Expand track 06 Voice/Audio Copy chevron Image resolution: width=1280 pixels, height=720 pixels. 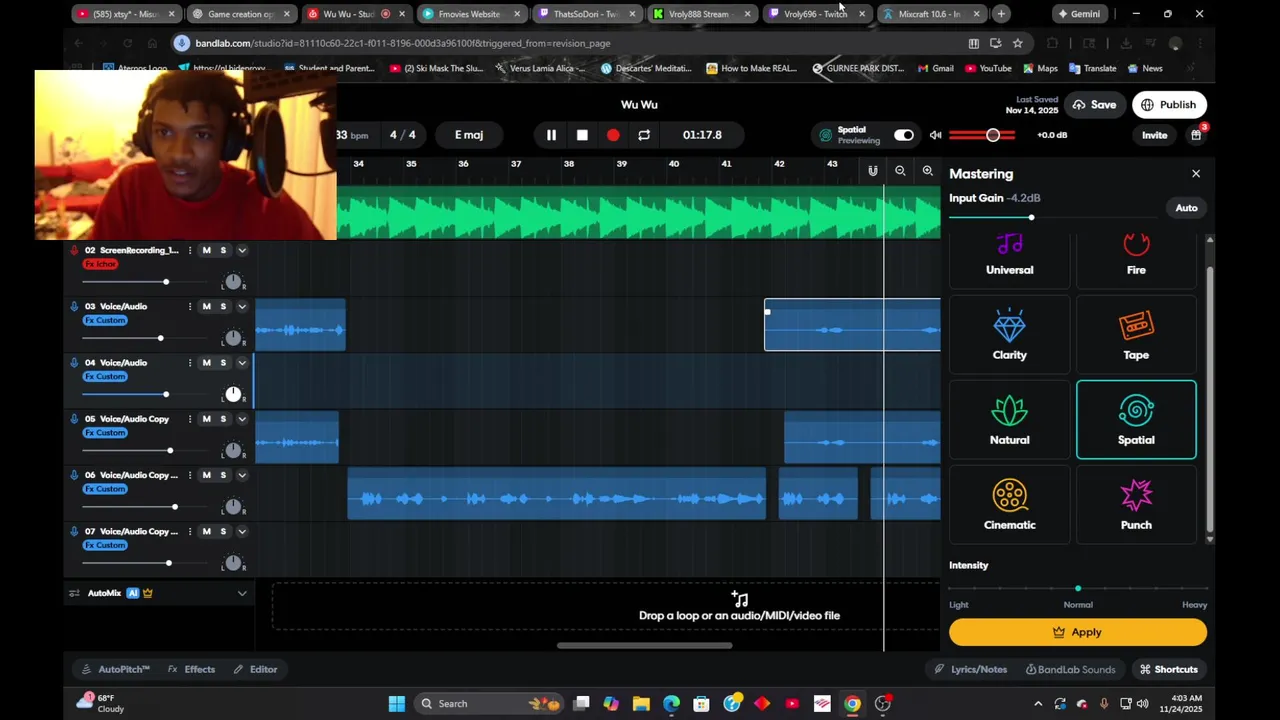(242, 475)
